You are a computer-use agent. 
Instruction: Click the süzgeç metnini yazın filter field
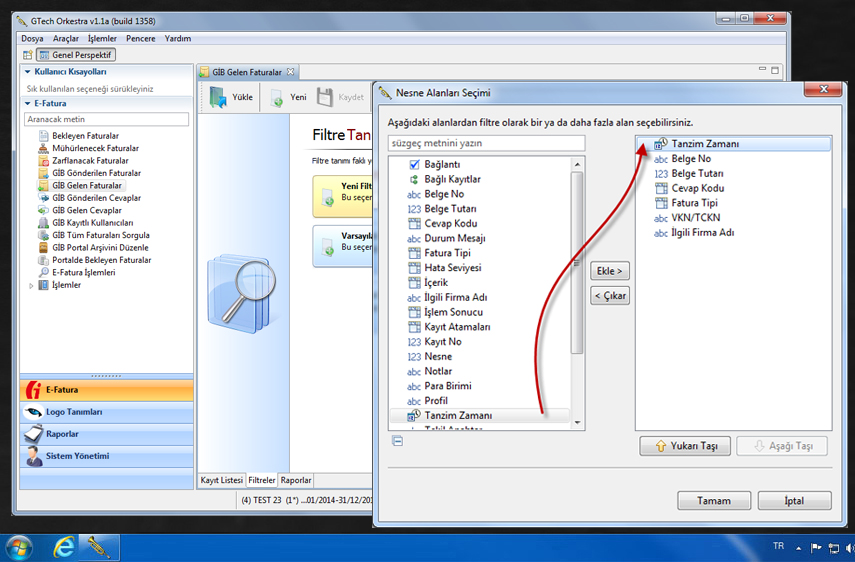click(x=486, y=143)
